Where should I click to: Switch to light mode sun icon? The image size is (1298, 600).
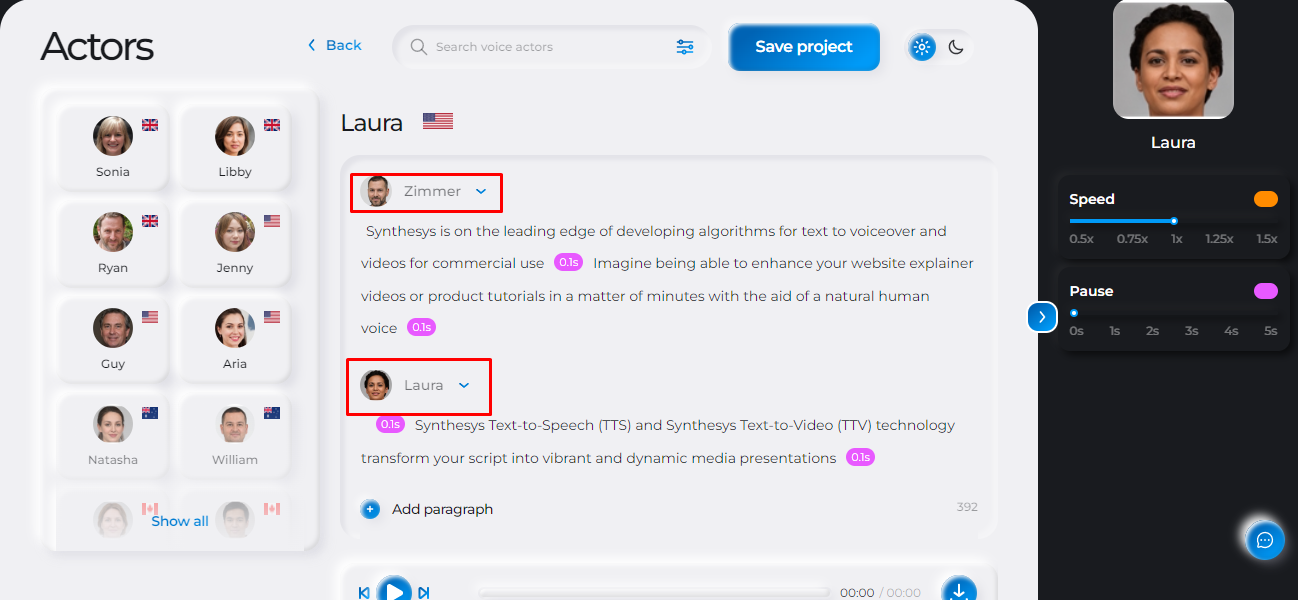922,47
